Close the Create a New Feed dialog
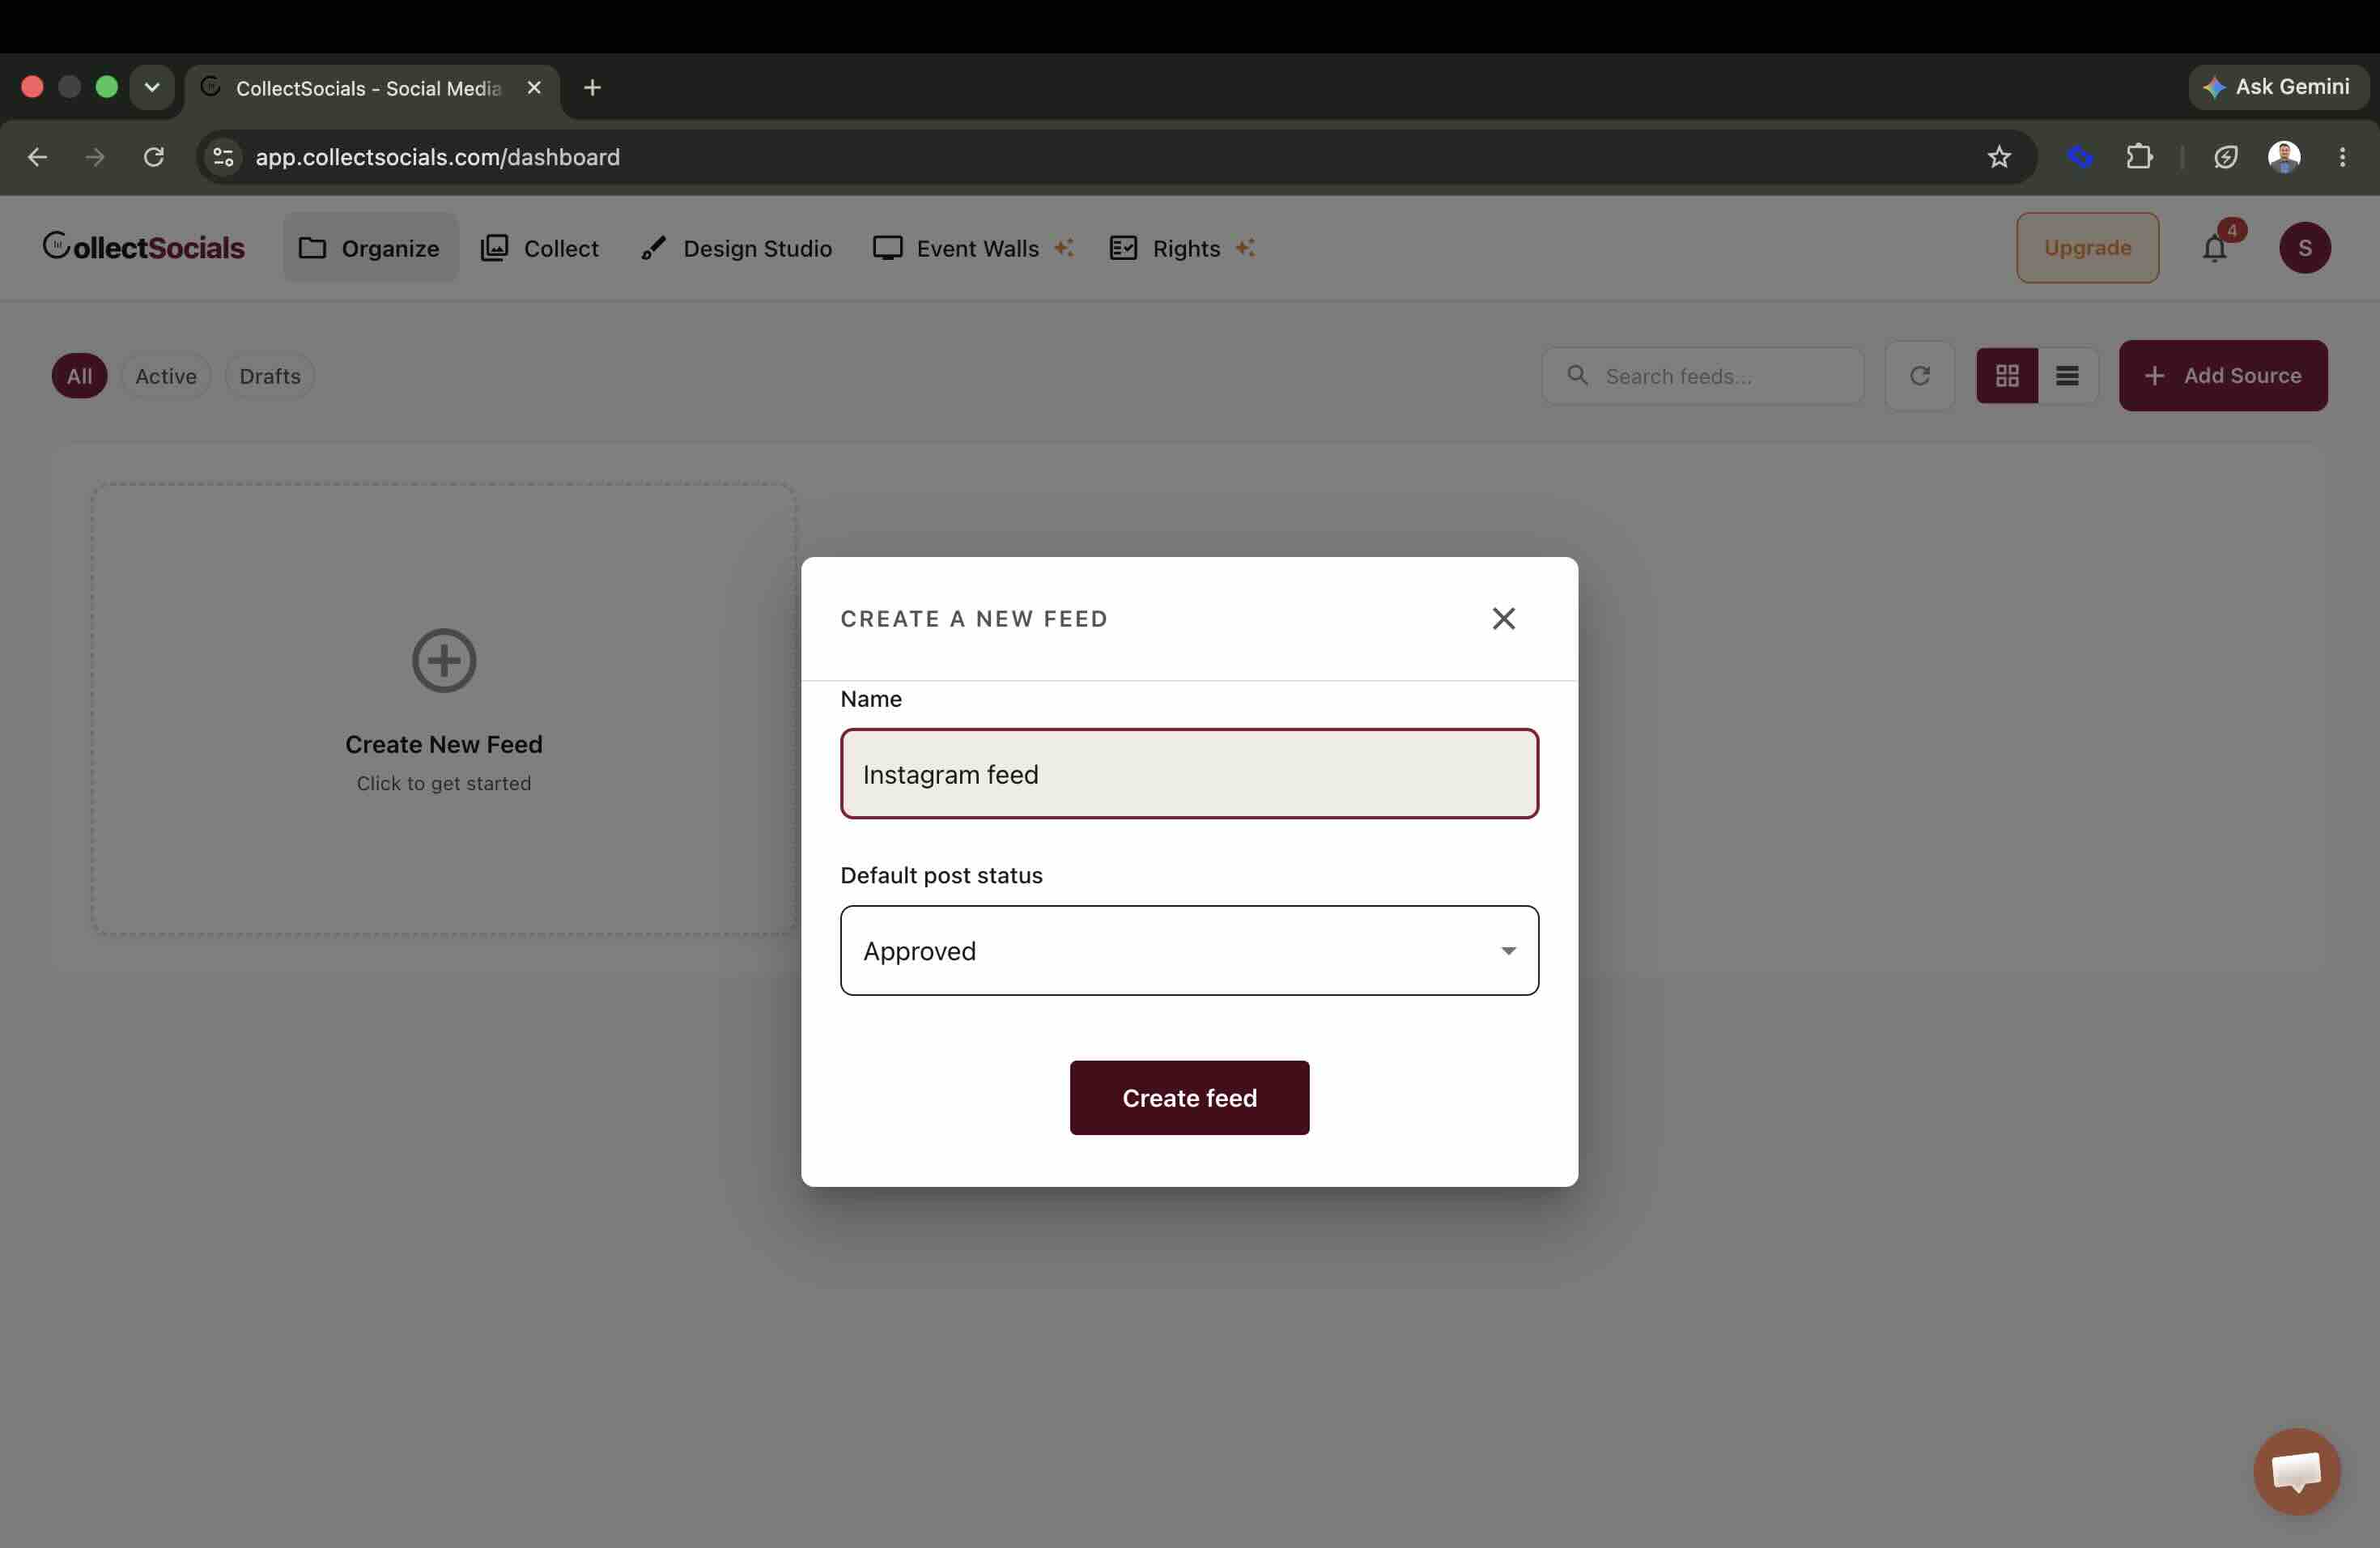Screen dimensions: 2380x1548 pos(1503,619)
